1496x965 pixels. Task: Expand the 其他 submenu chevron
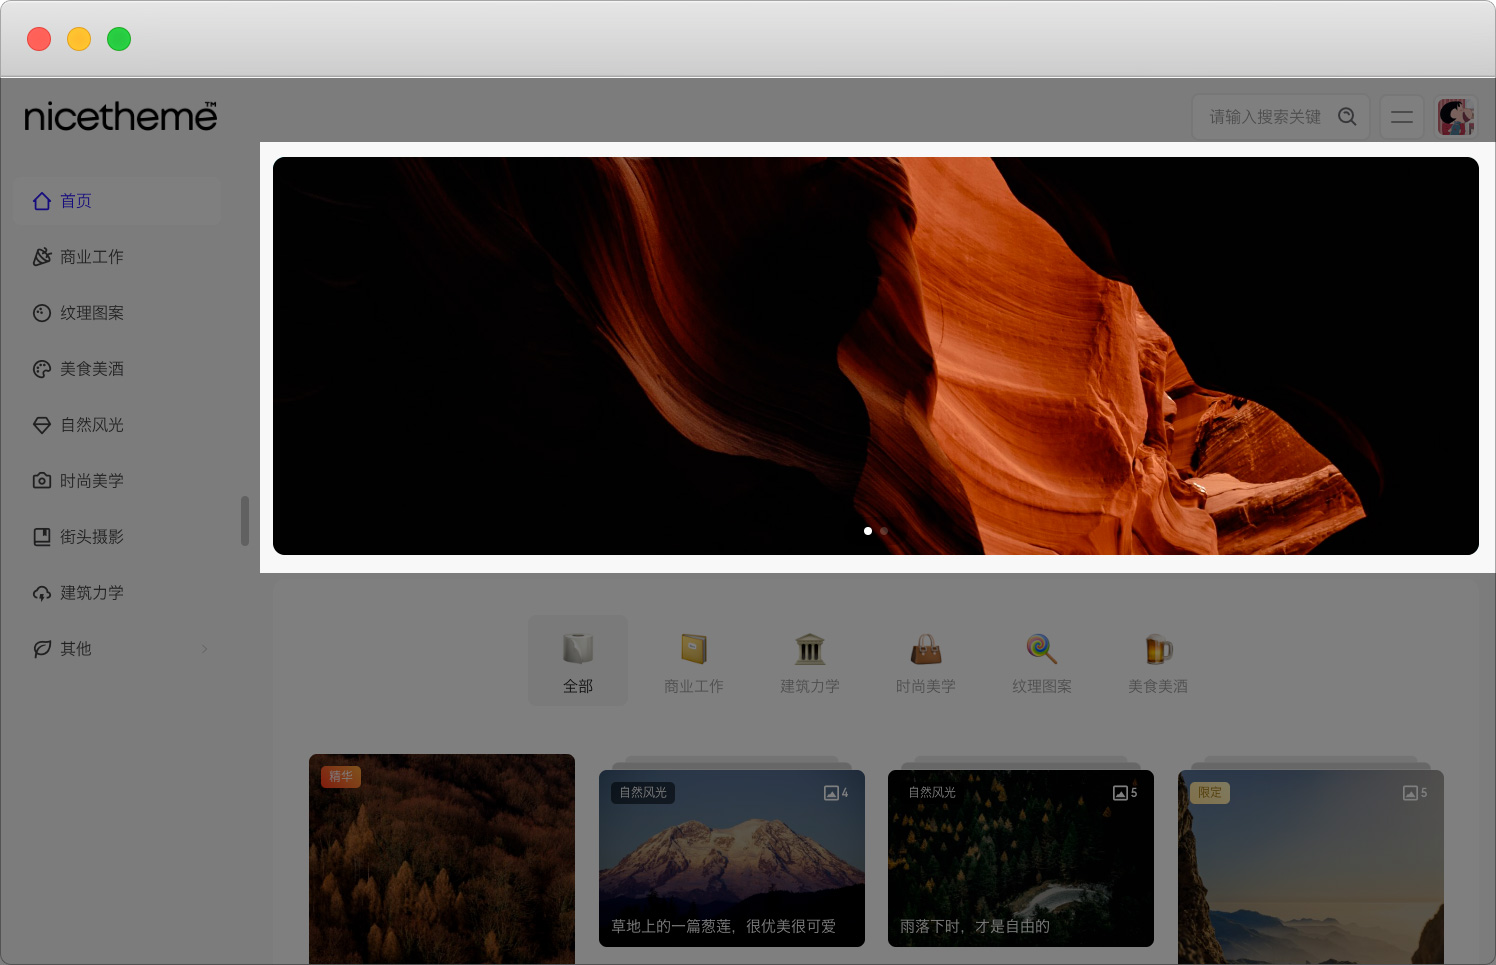204,649
